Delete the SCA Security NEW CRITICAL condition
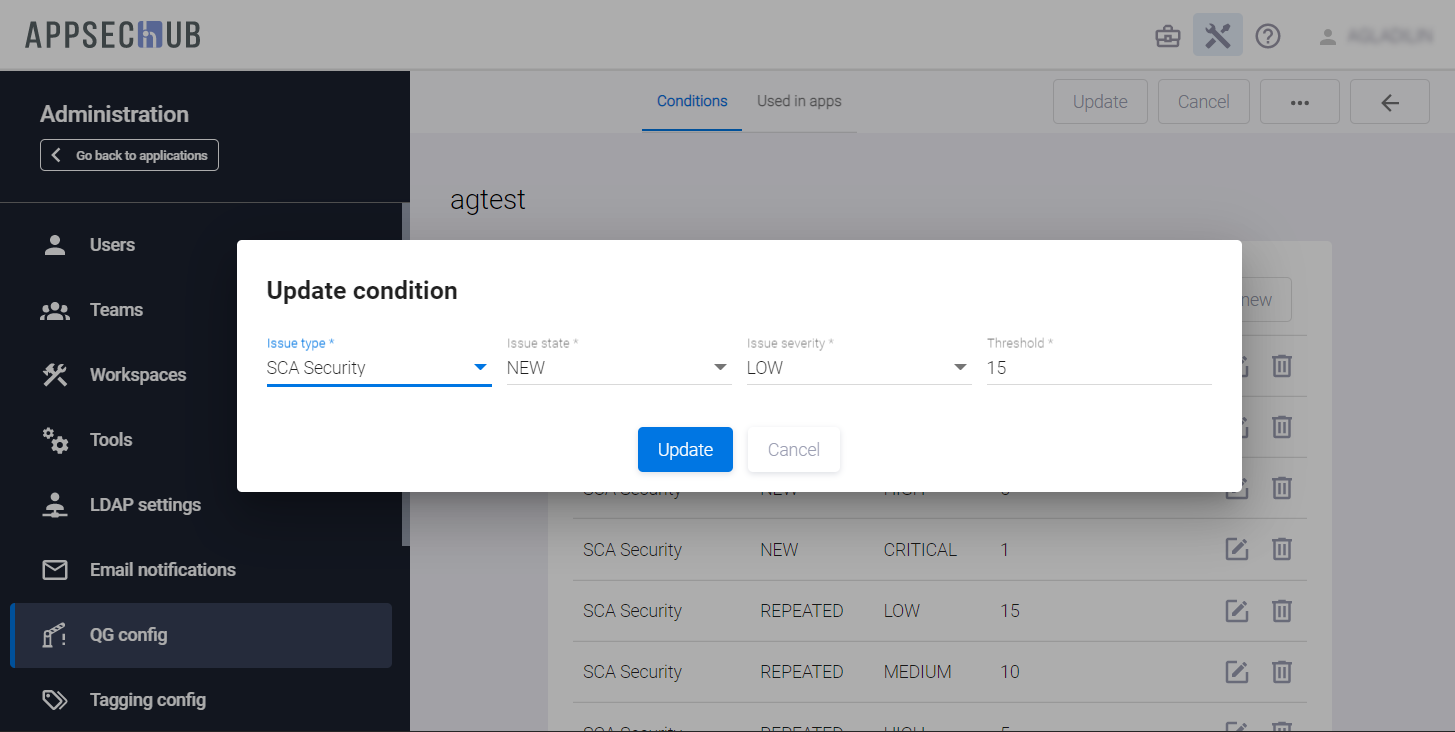 point(1282,549)
